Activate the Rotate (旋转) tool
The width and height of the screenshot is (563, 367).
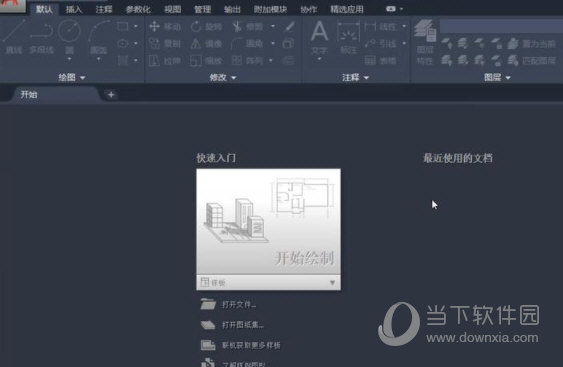(x=206, y=27)
